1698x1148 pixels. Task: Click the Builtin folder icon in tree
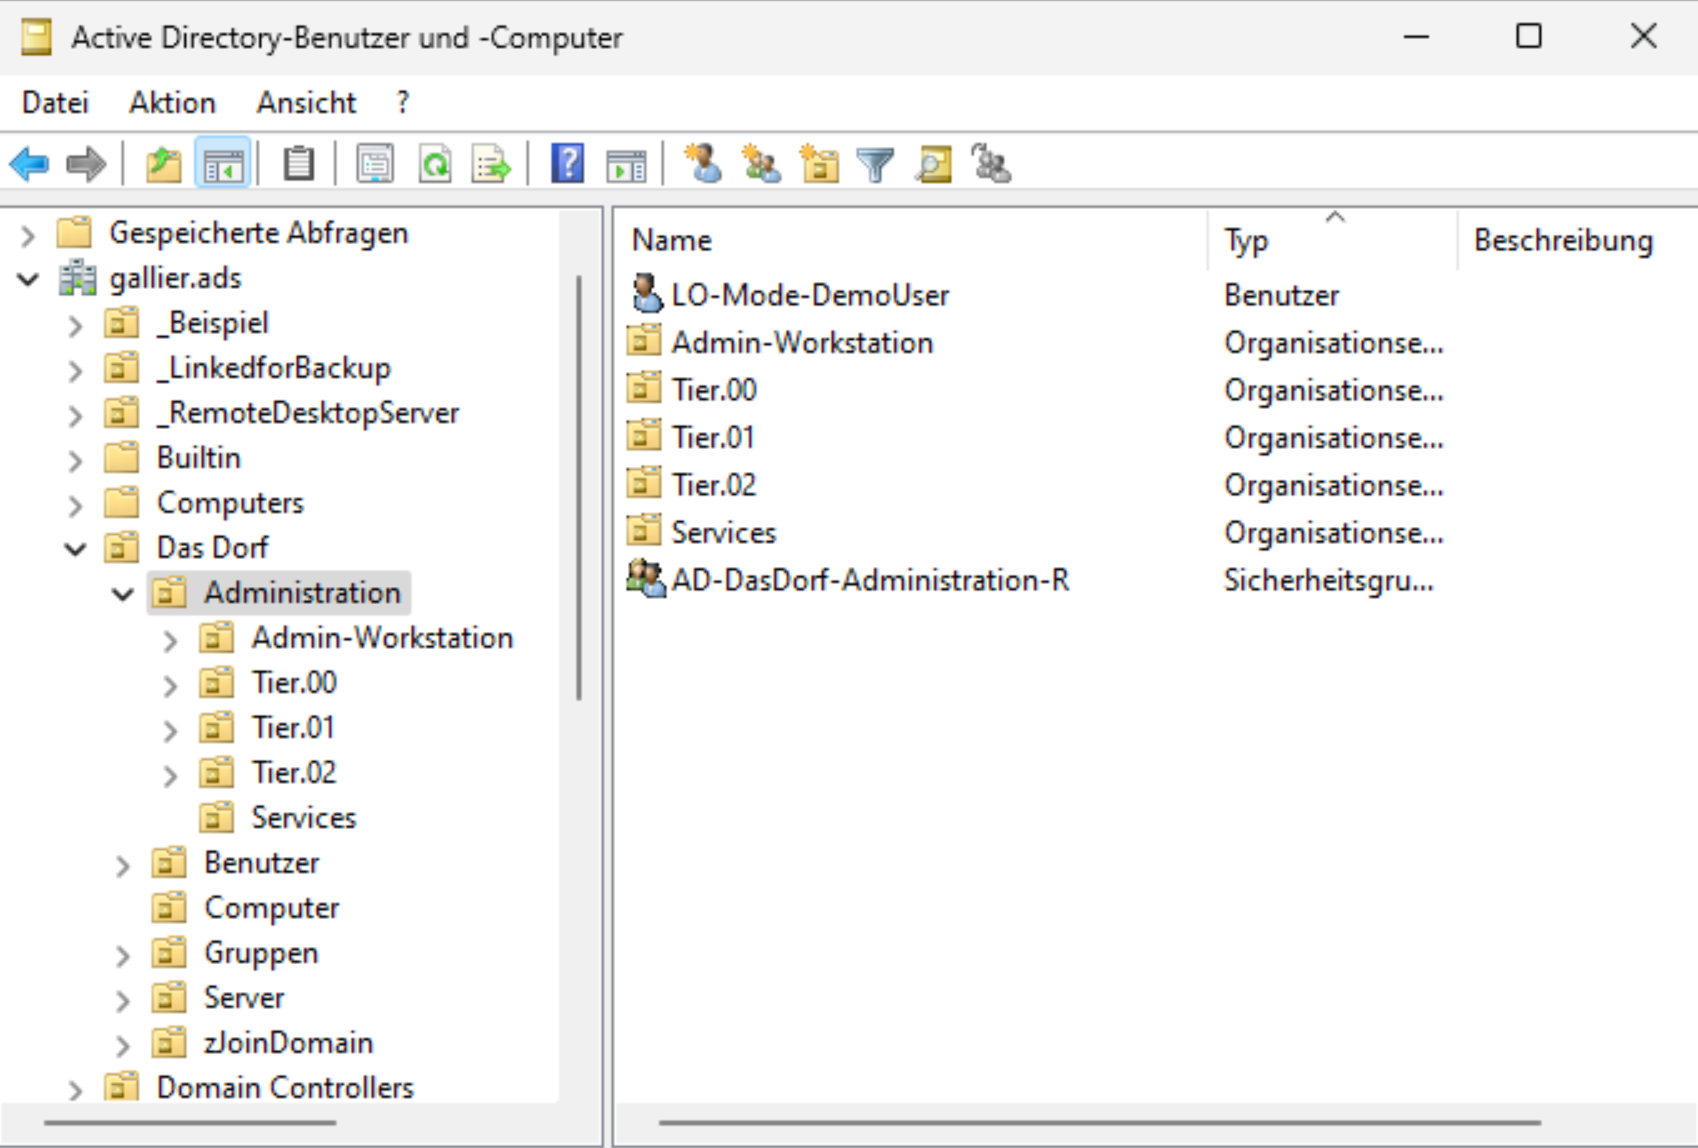pyautogui.click(x=122, y=457)
